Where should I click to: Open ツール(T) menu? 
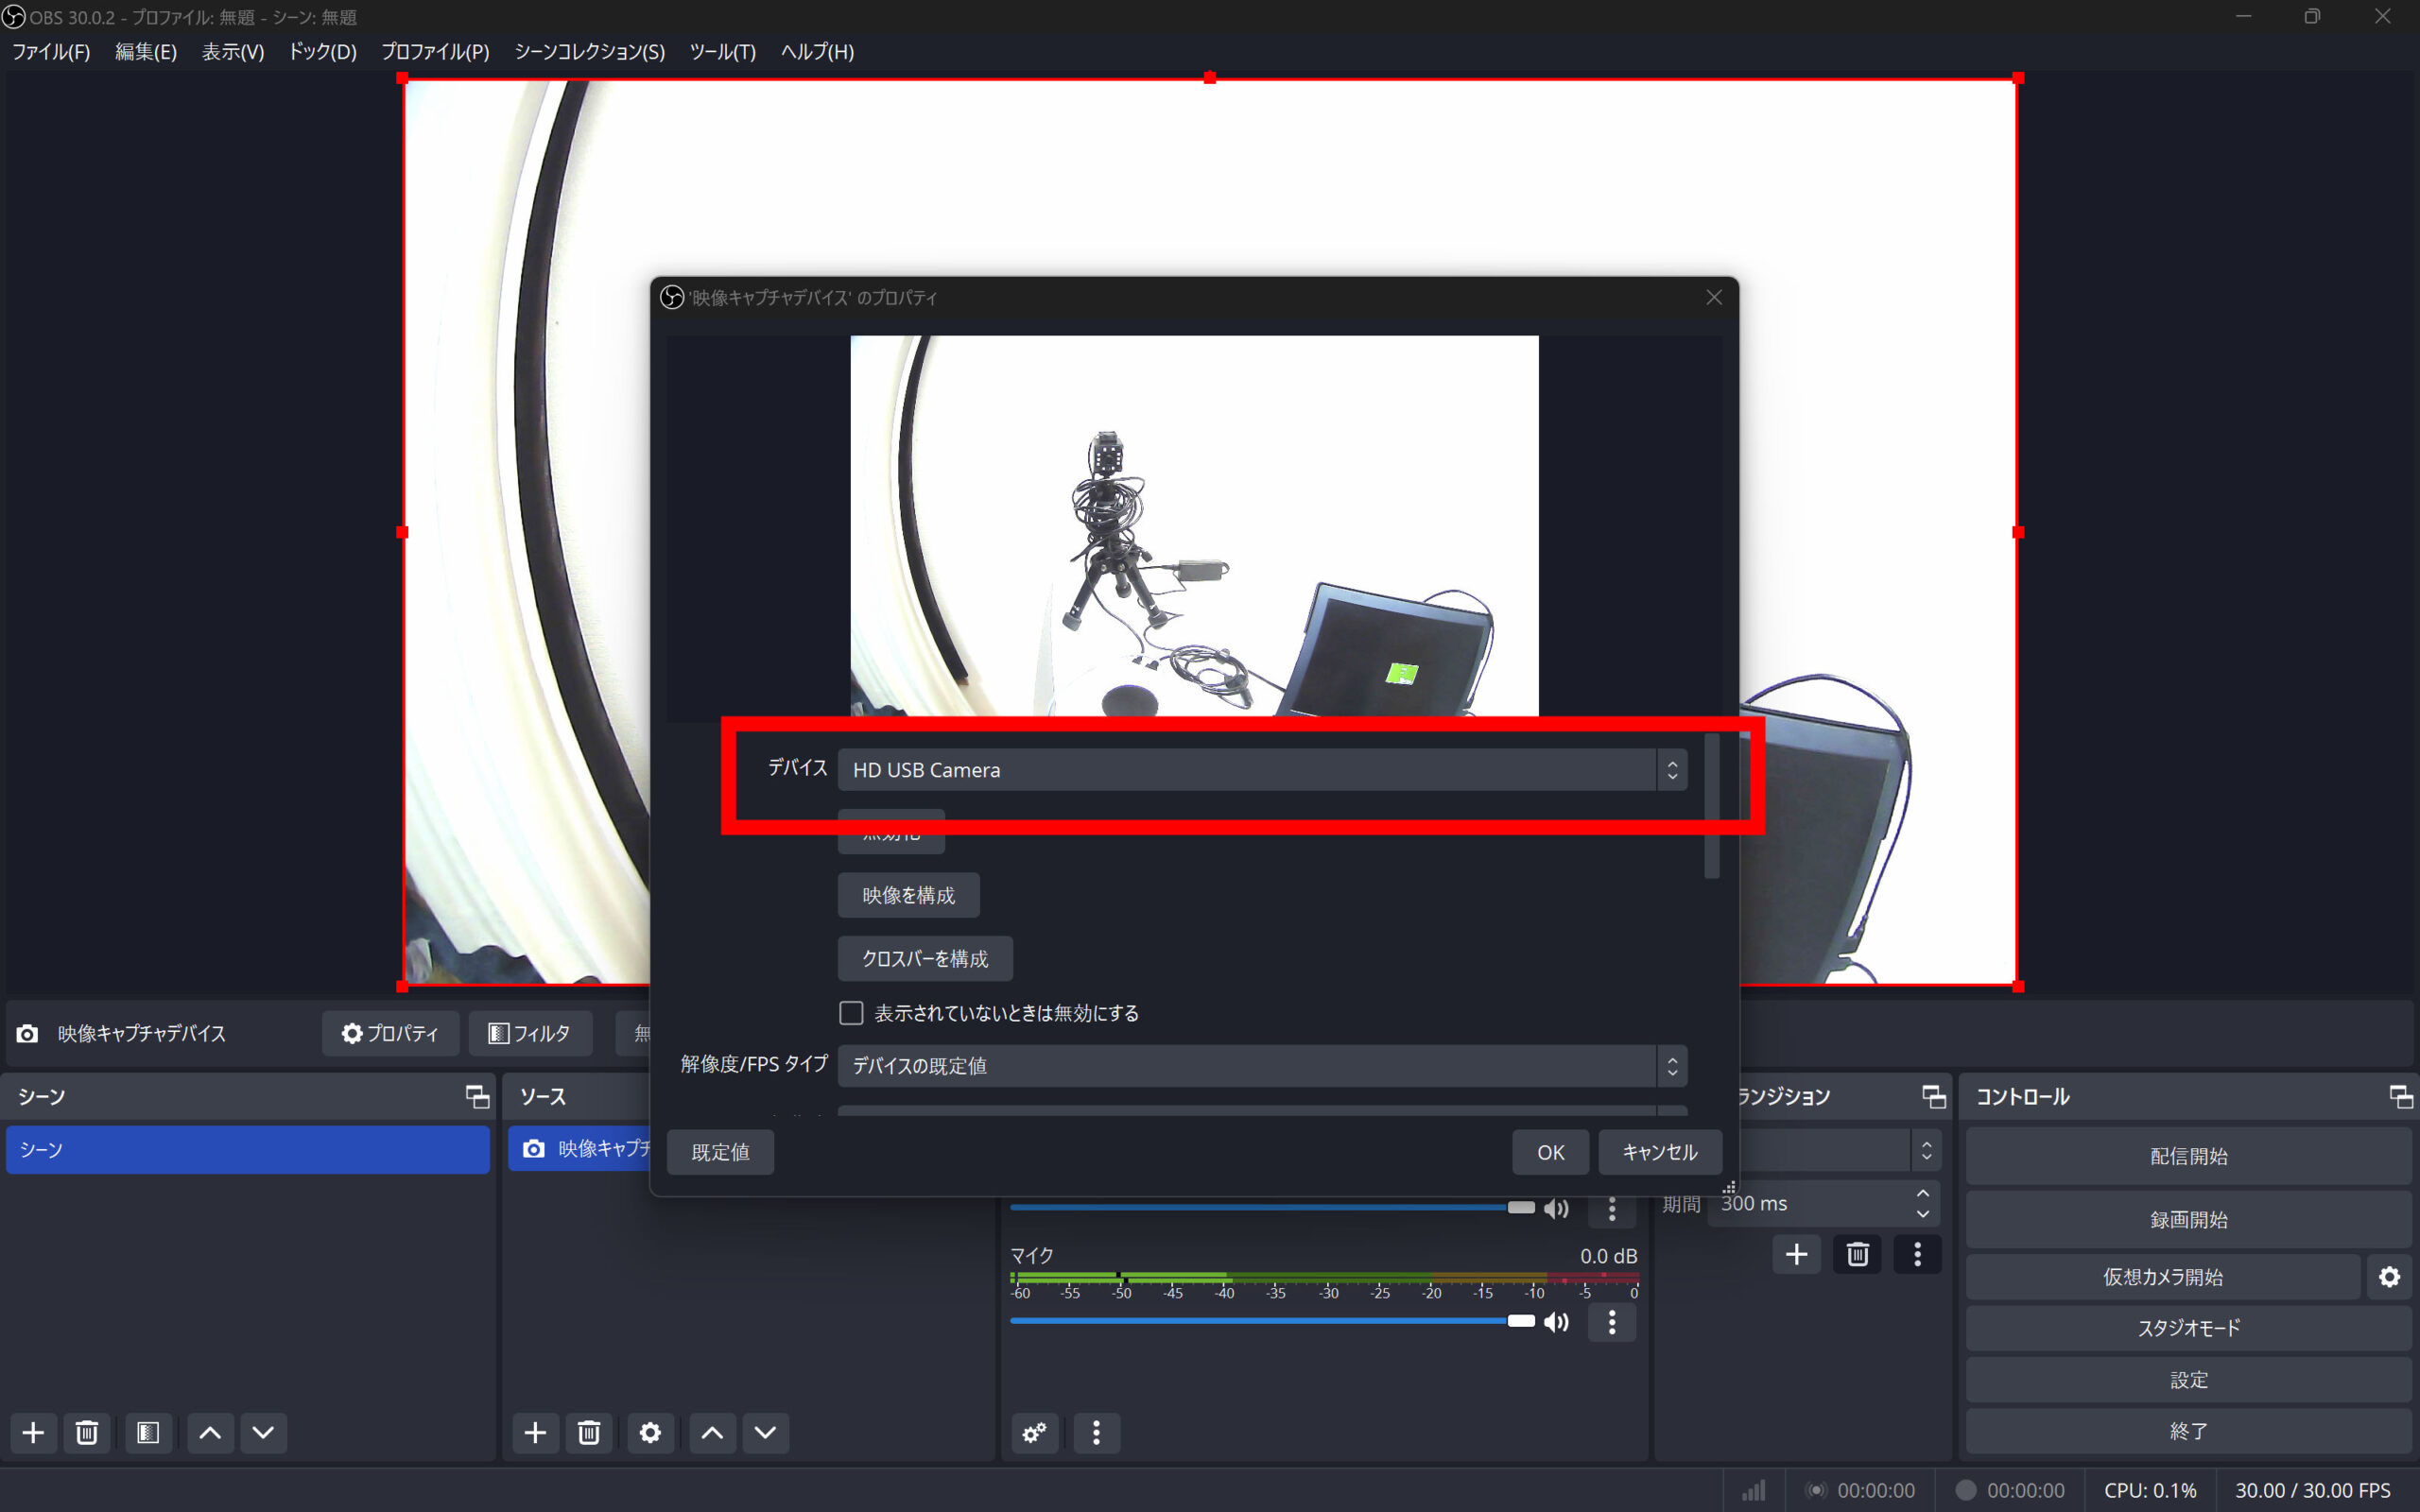pyautogui.click(x=722, y=52)
